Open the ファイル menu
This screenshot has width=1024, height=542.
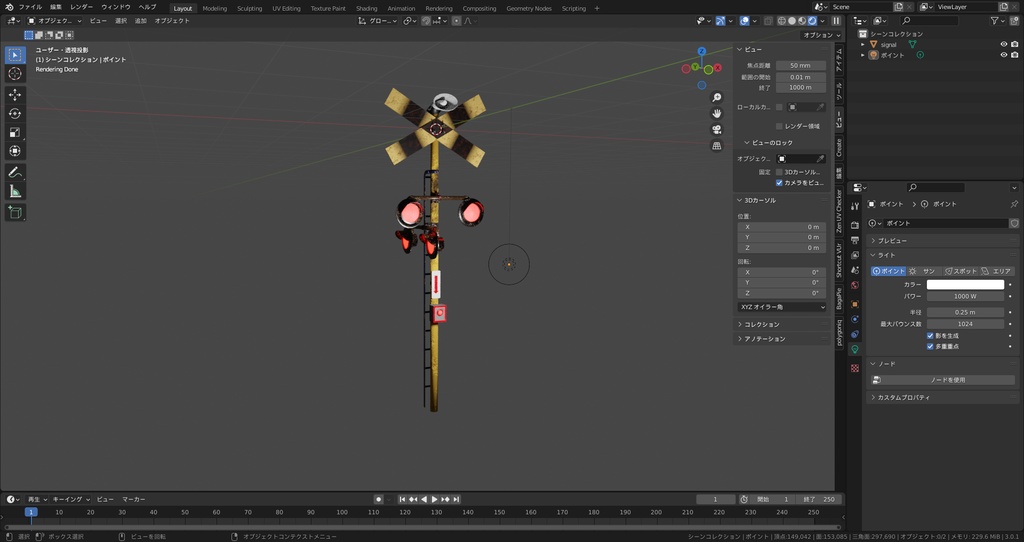click(x=30, y=7)
